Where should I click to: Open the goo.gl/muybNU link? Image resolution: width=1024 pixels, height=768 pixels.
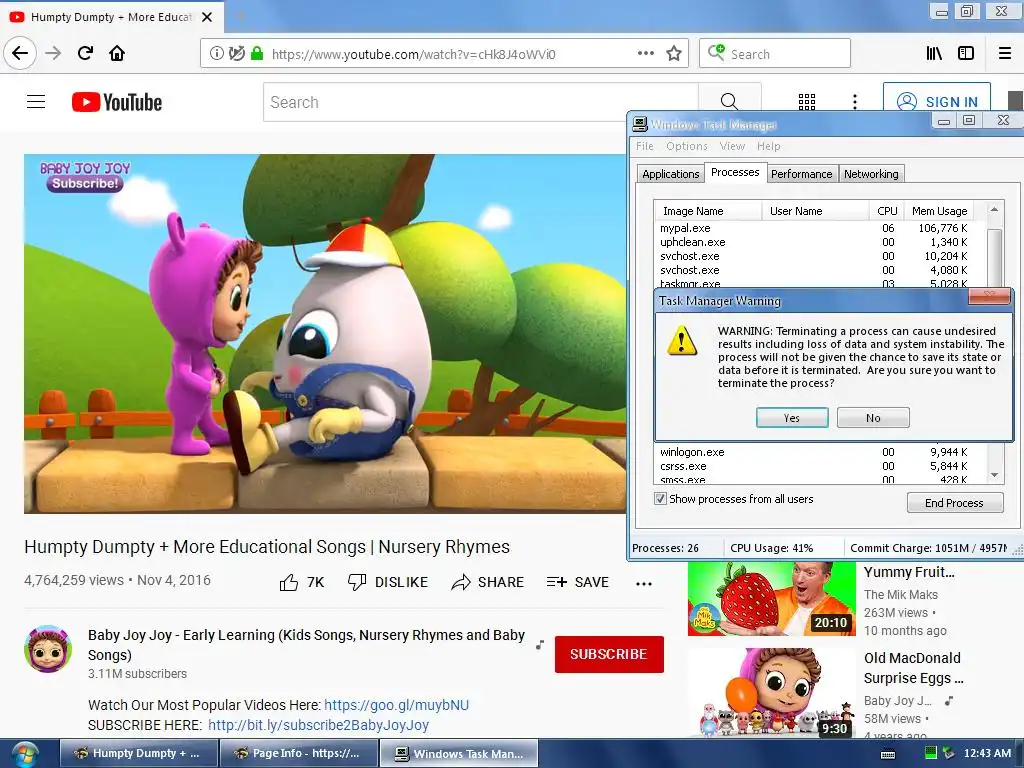[x=396, y=705]
